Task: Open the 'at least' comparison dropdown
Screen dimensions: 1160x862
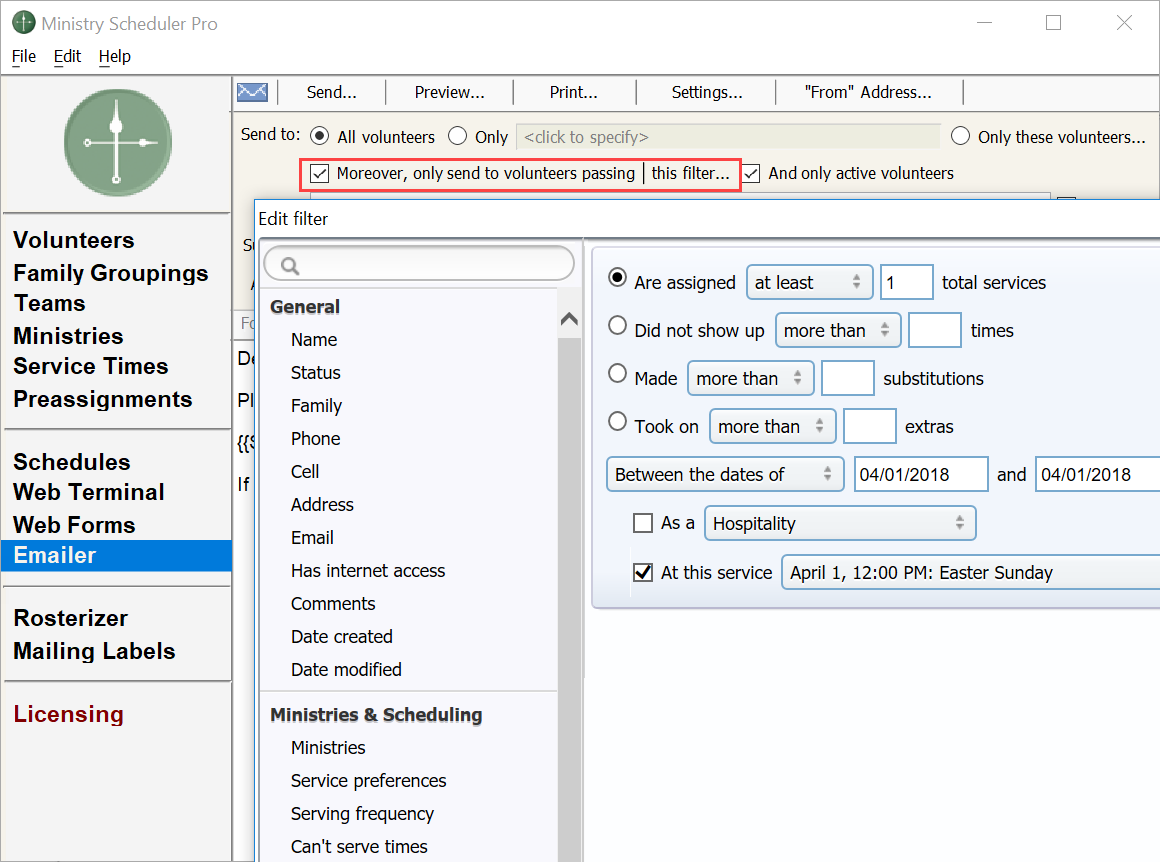Action: pos(809,283)
